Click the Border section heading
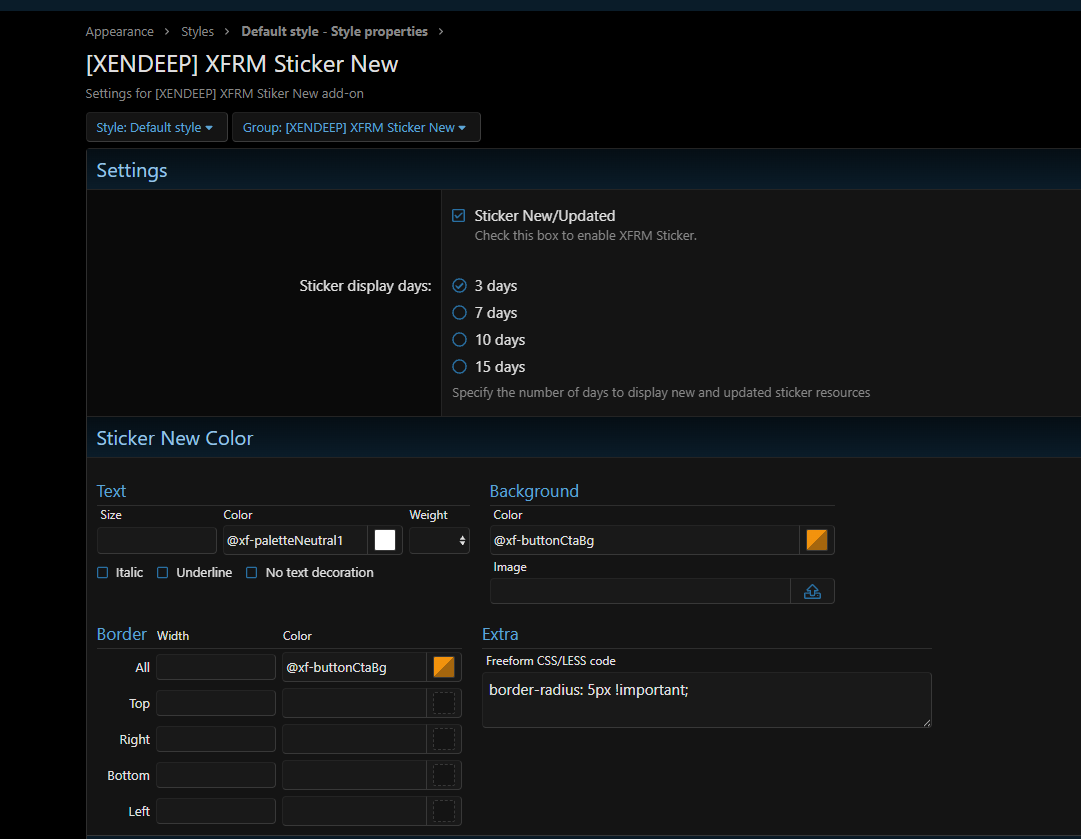 [121, 634]
